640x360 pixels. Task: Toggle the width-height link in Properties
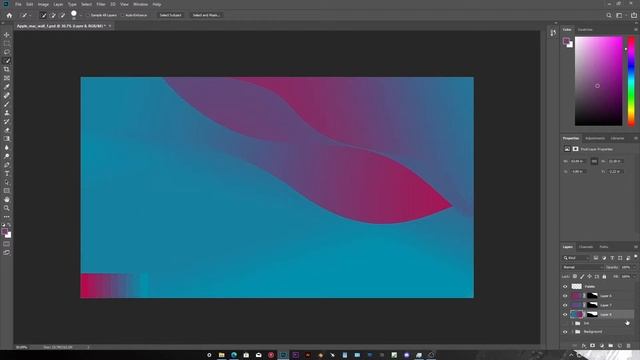pos(594,161)
